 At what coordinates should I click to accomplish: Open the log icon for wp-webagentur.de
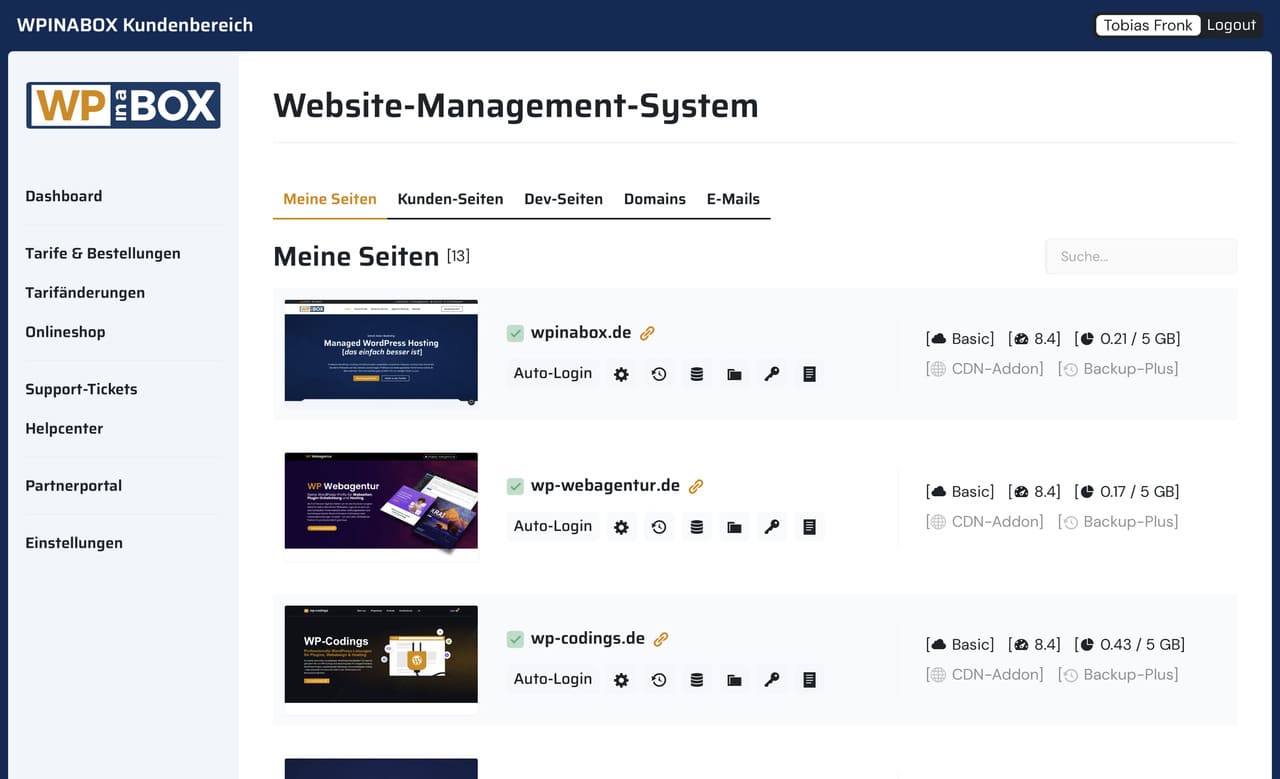[x=809, y=526]
